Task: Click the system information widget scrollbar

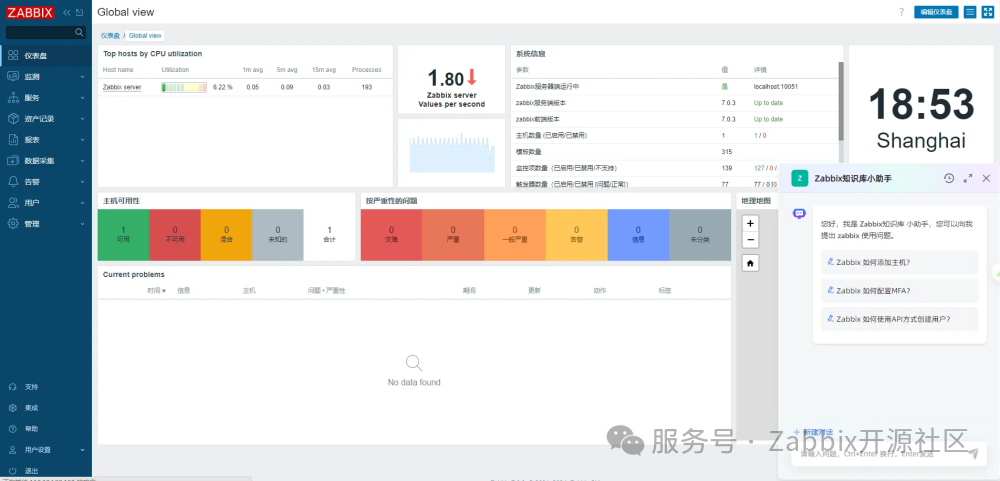Action: tap(841, 101)
